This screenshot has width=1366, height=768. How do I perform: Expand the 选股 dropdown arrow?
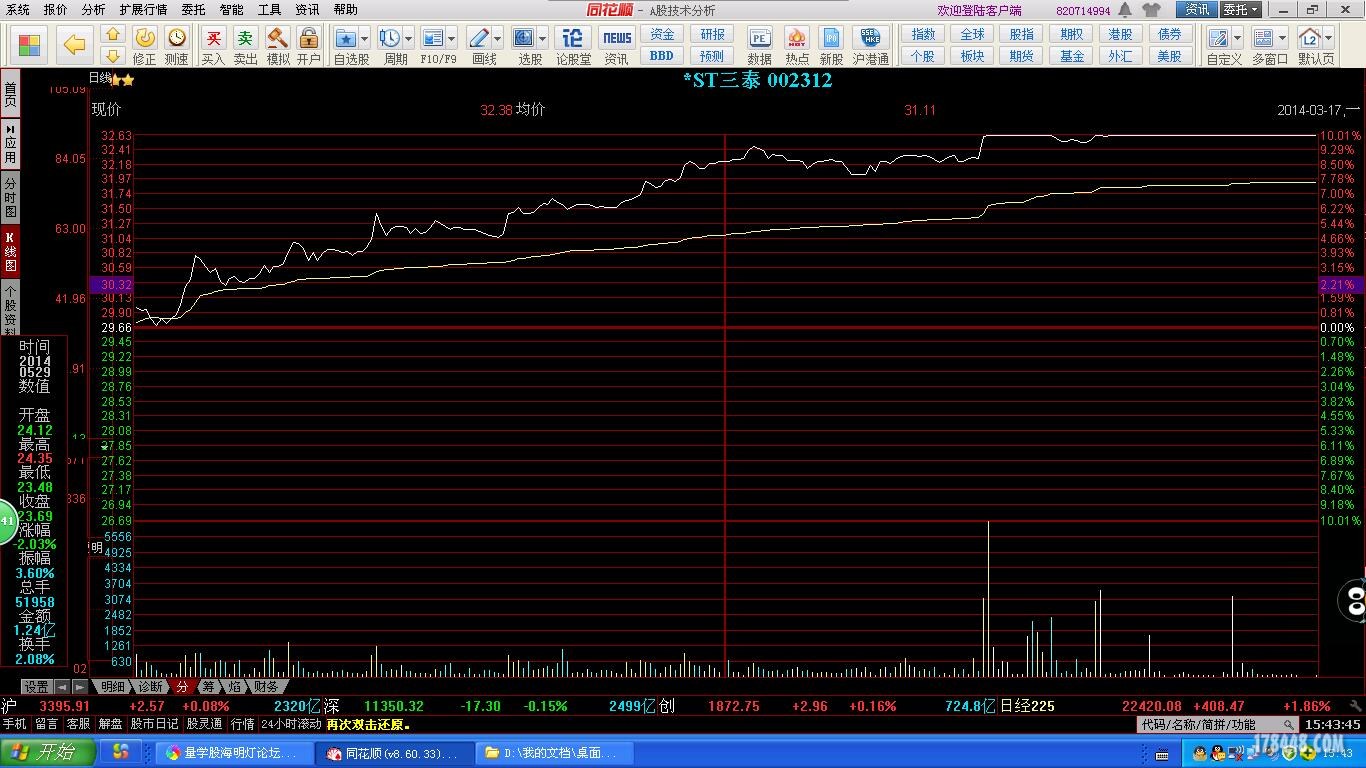coord(542,38)
